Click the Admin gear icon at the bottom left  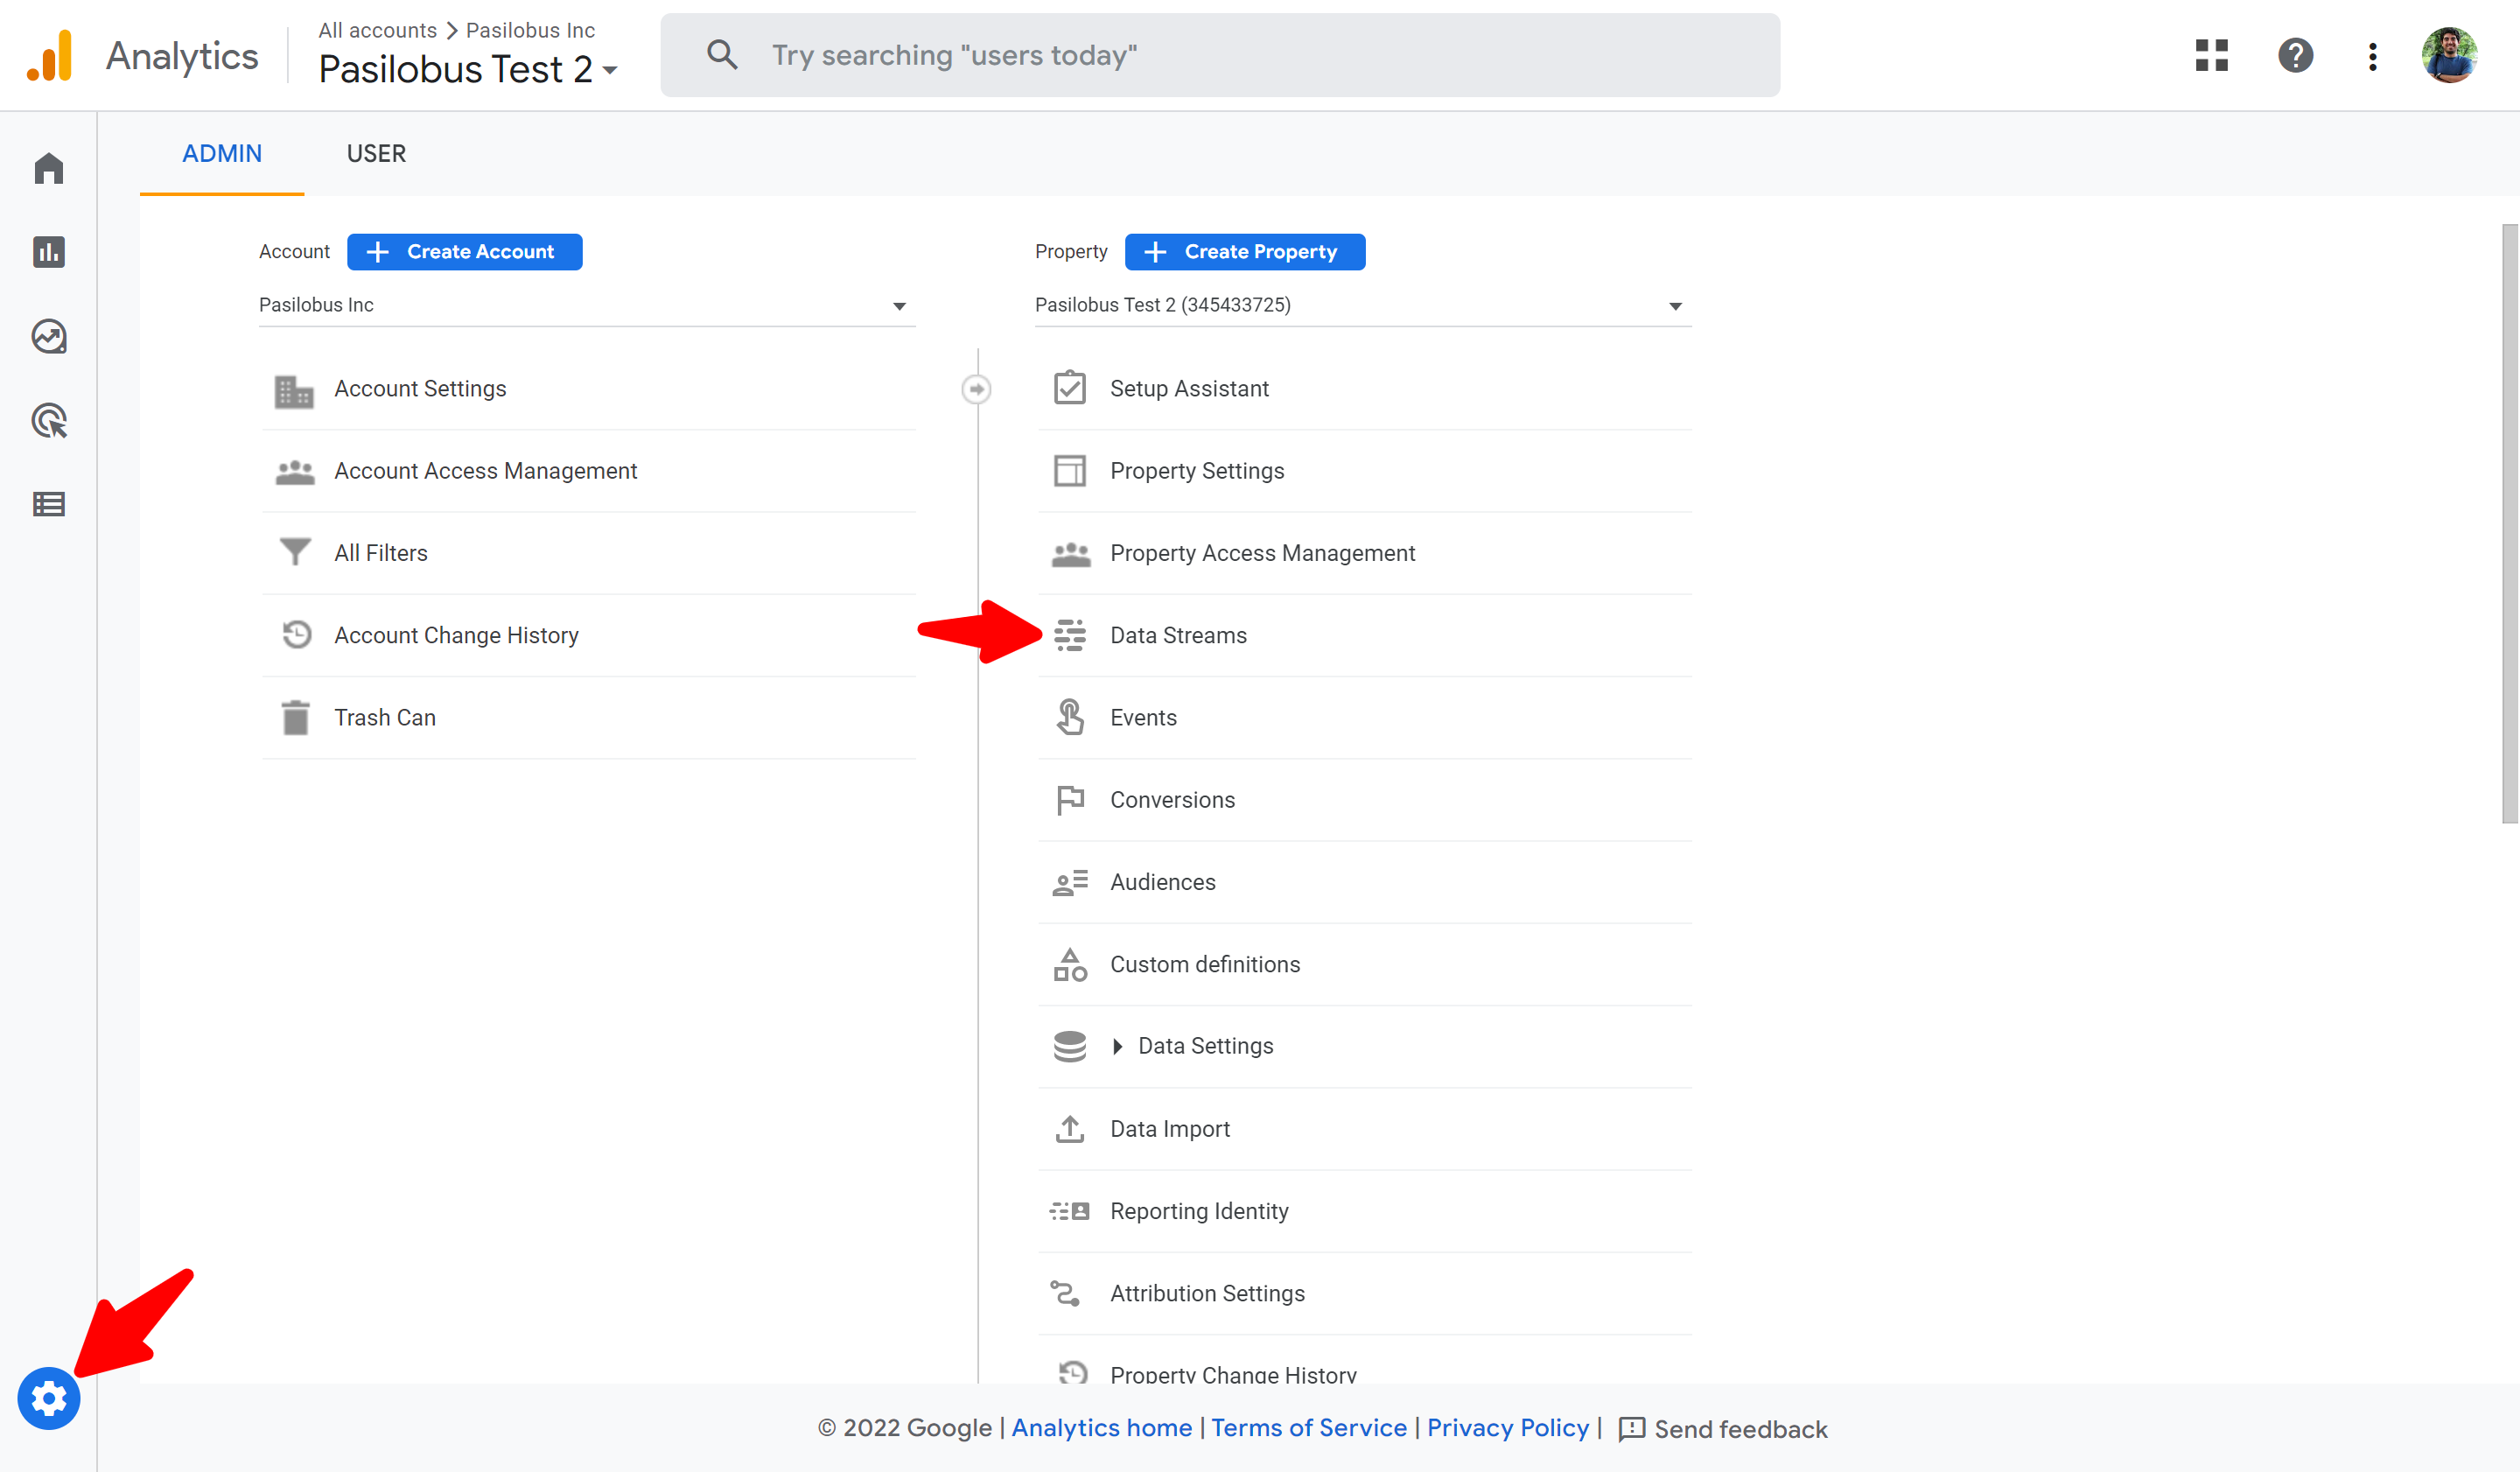tap(48, 1398)
